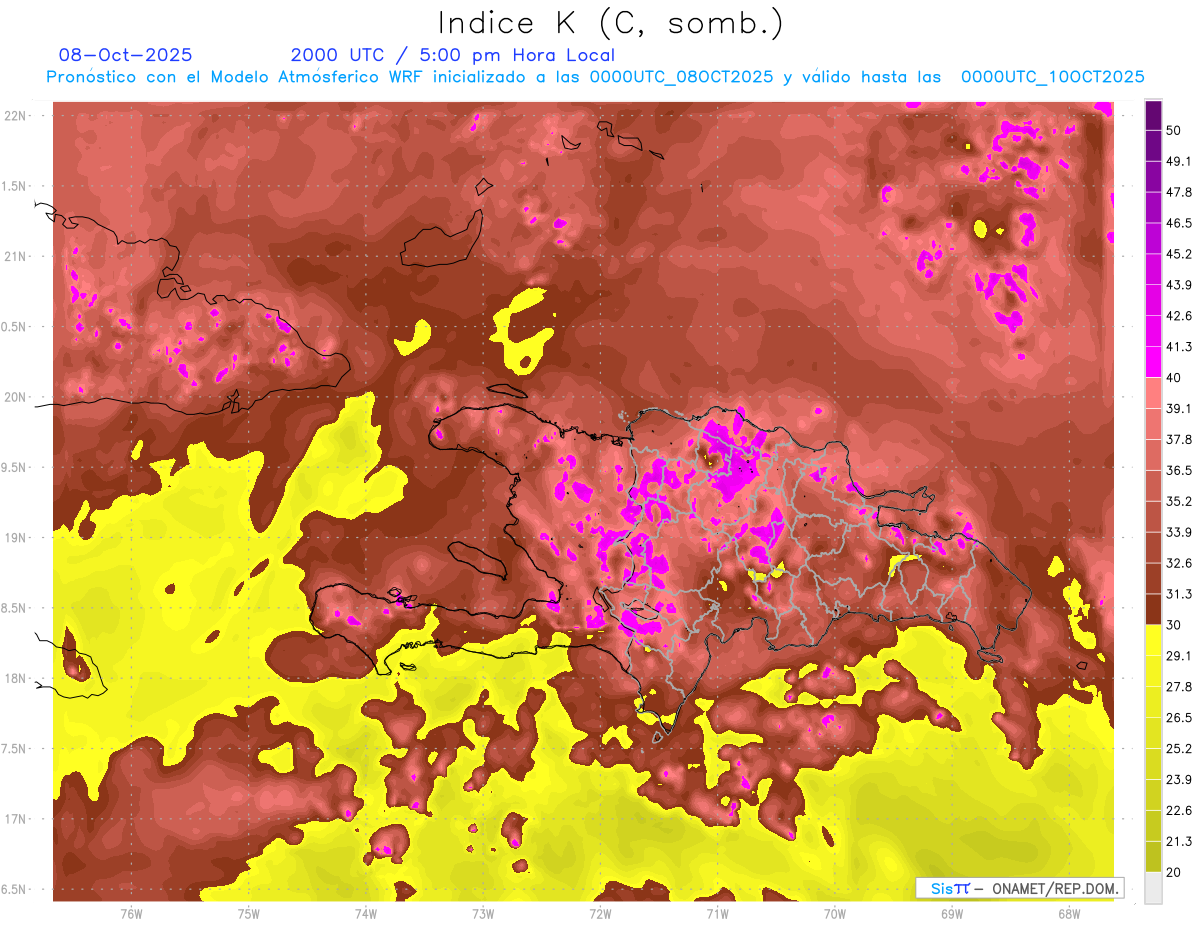This screenshot has height=927, width=1200.
Task: Click the darkest purple swatch atop the color bar
Action: click(x=1153, y=116)
